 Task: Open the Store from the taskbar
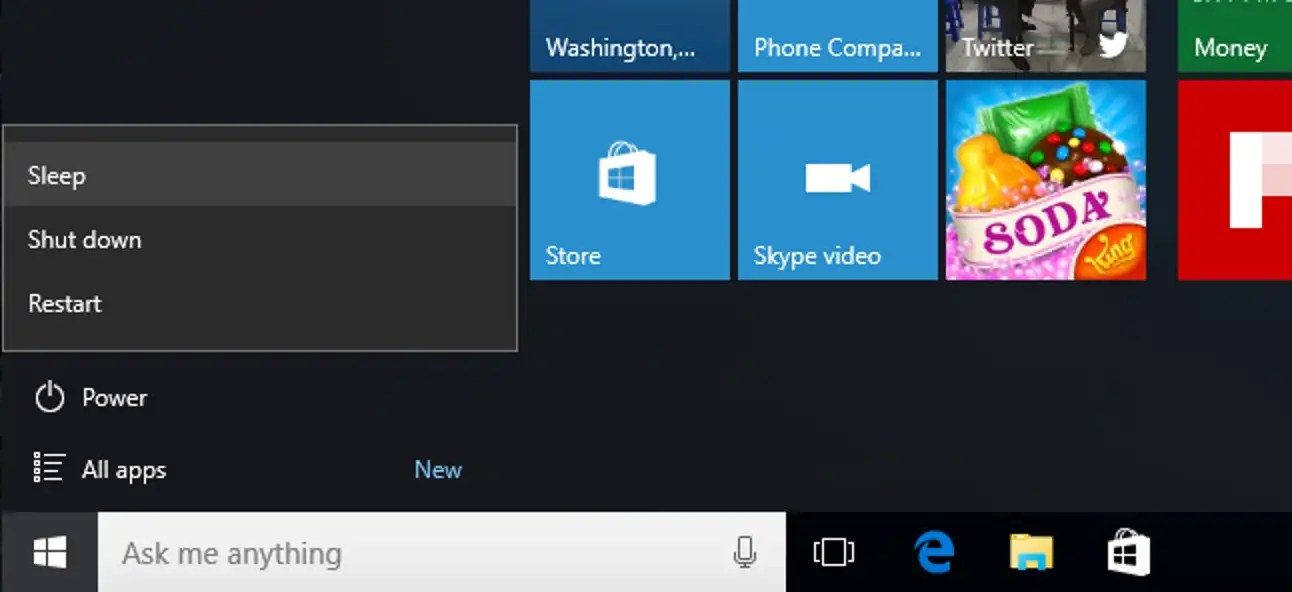point(1128,551)
